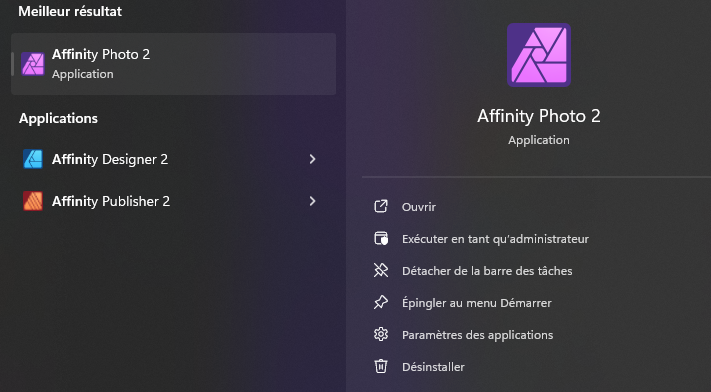Screen dimensions: 711x392
Task: Select Détacher de la barre des tâches
Action: 487,271
